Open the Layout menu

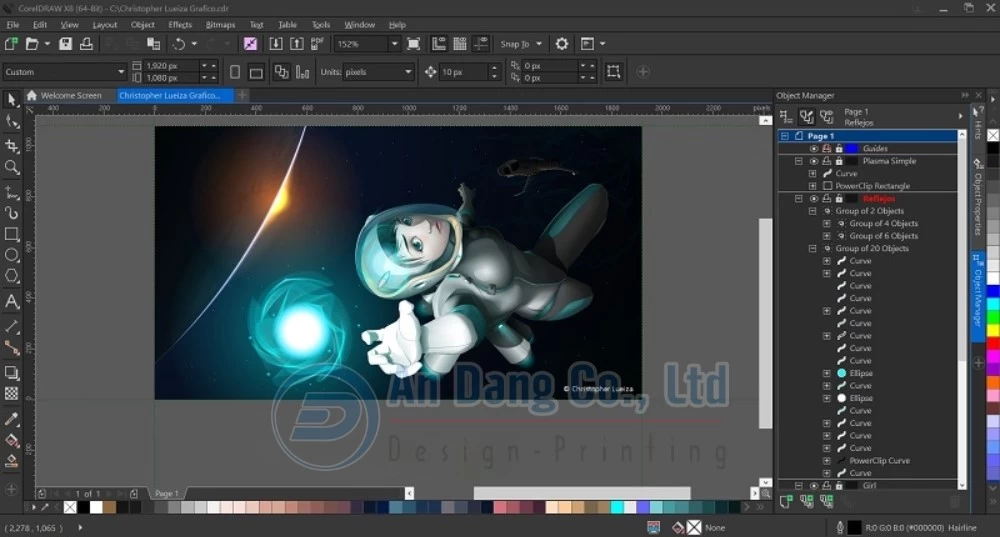pos(105,25)
